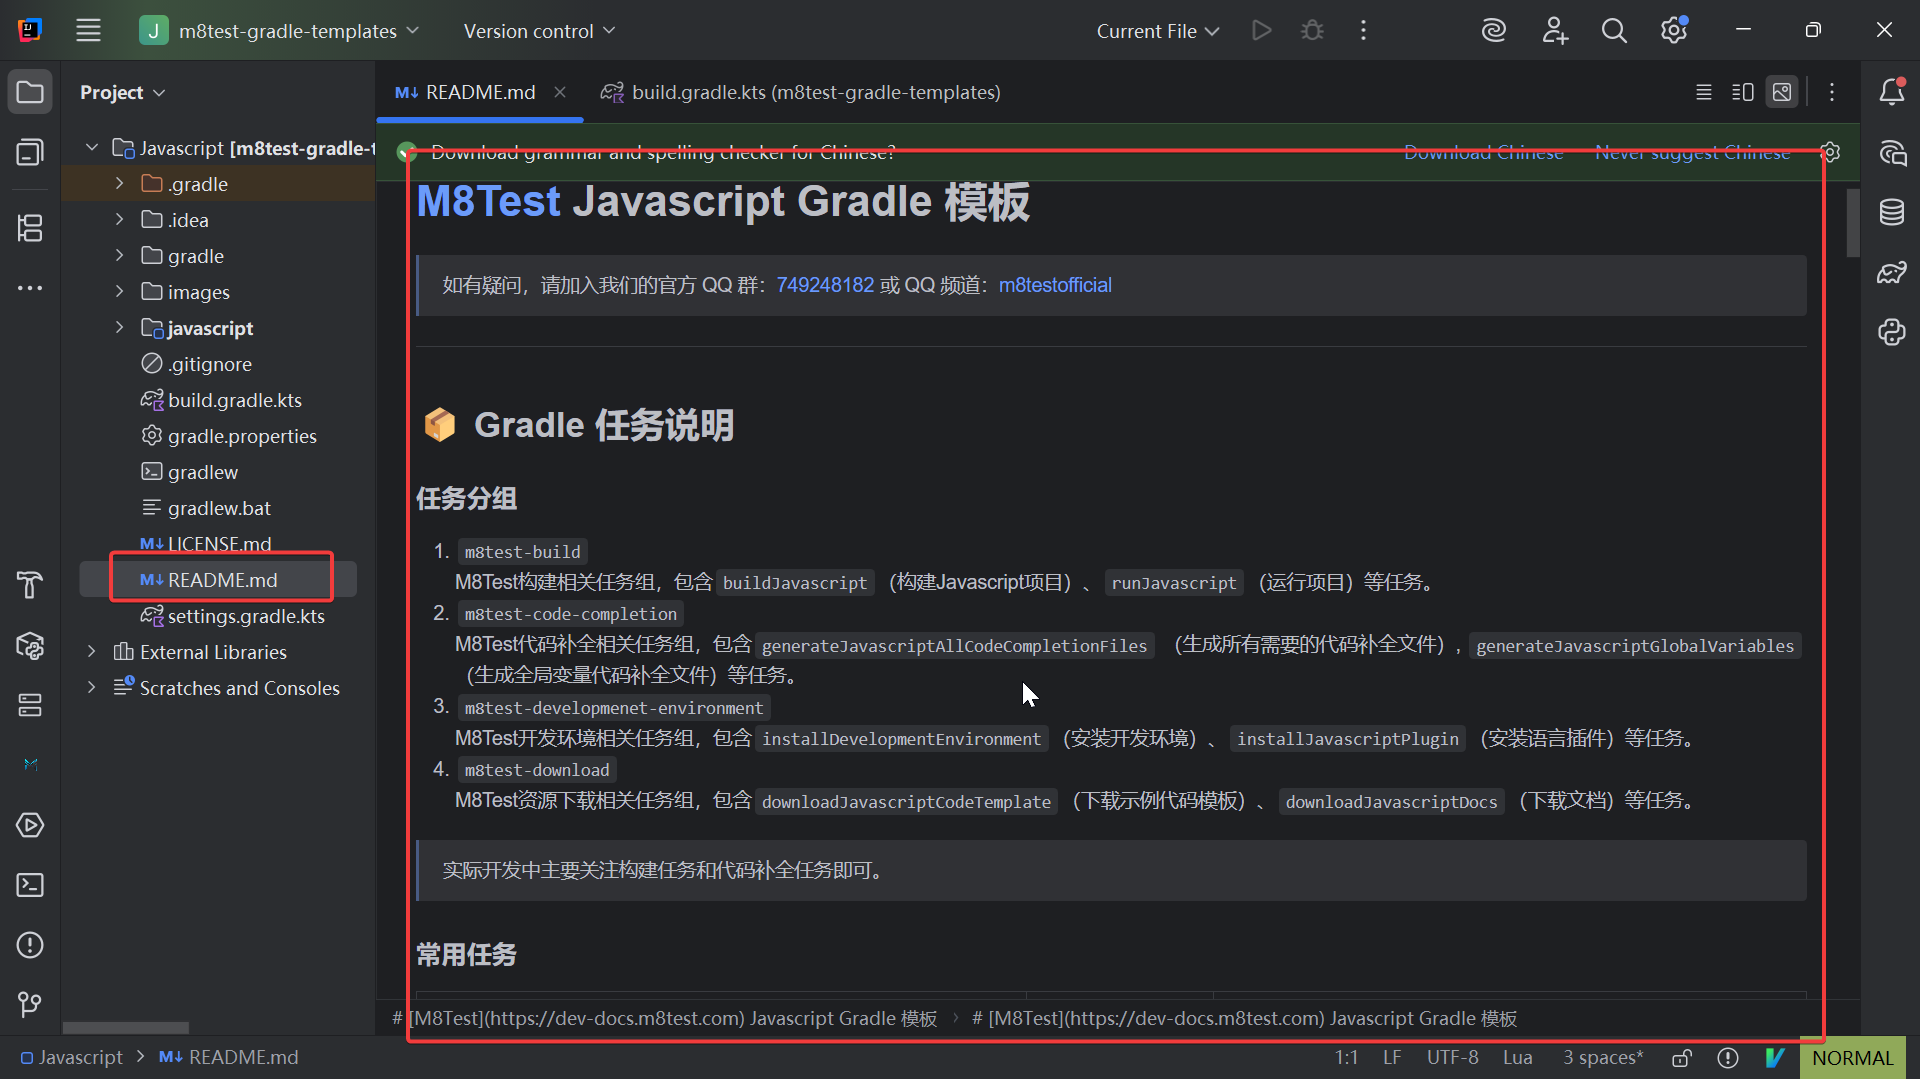Expand the External Libraries node
Image resolution: width=1920 pixels, height=1079 pixels.
pos(91,651)
